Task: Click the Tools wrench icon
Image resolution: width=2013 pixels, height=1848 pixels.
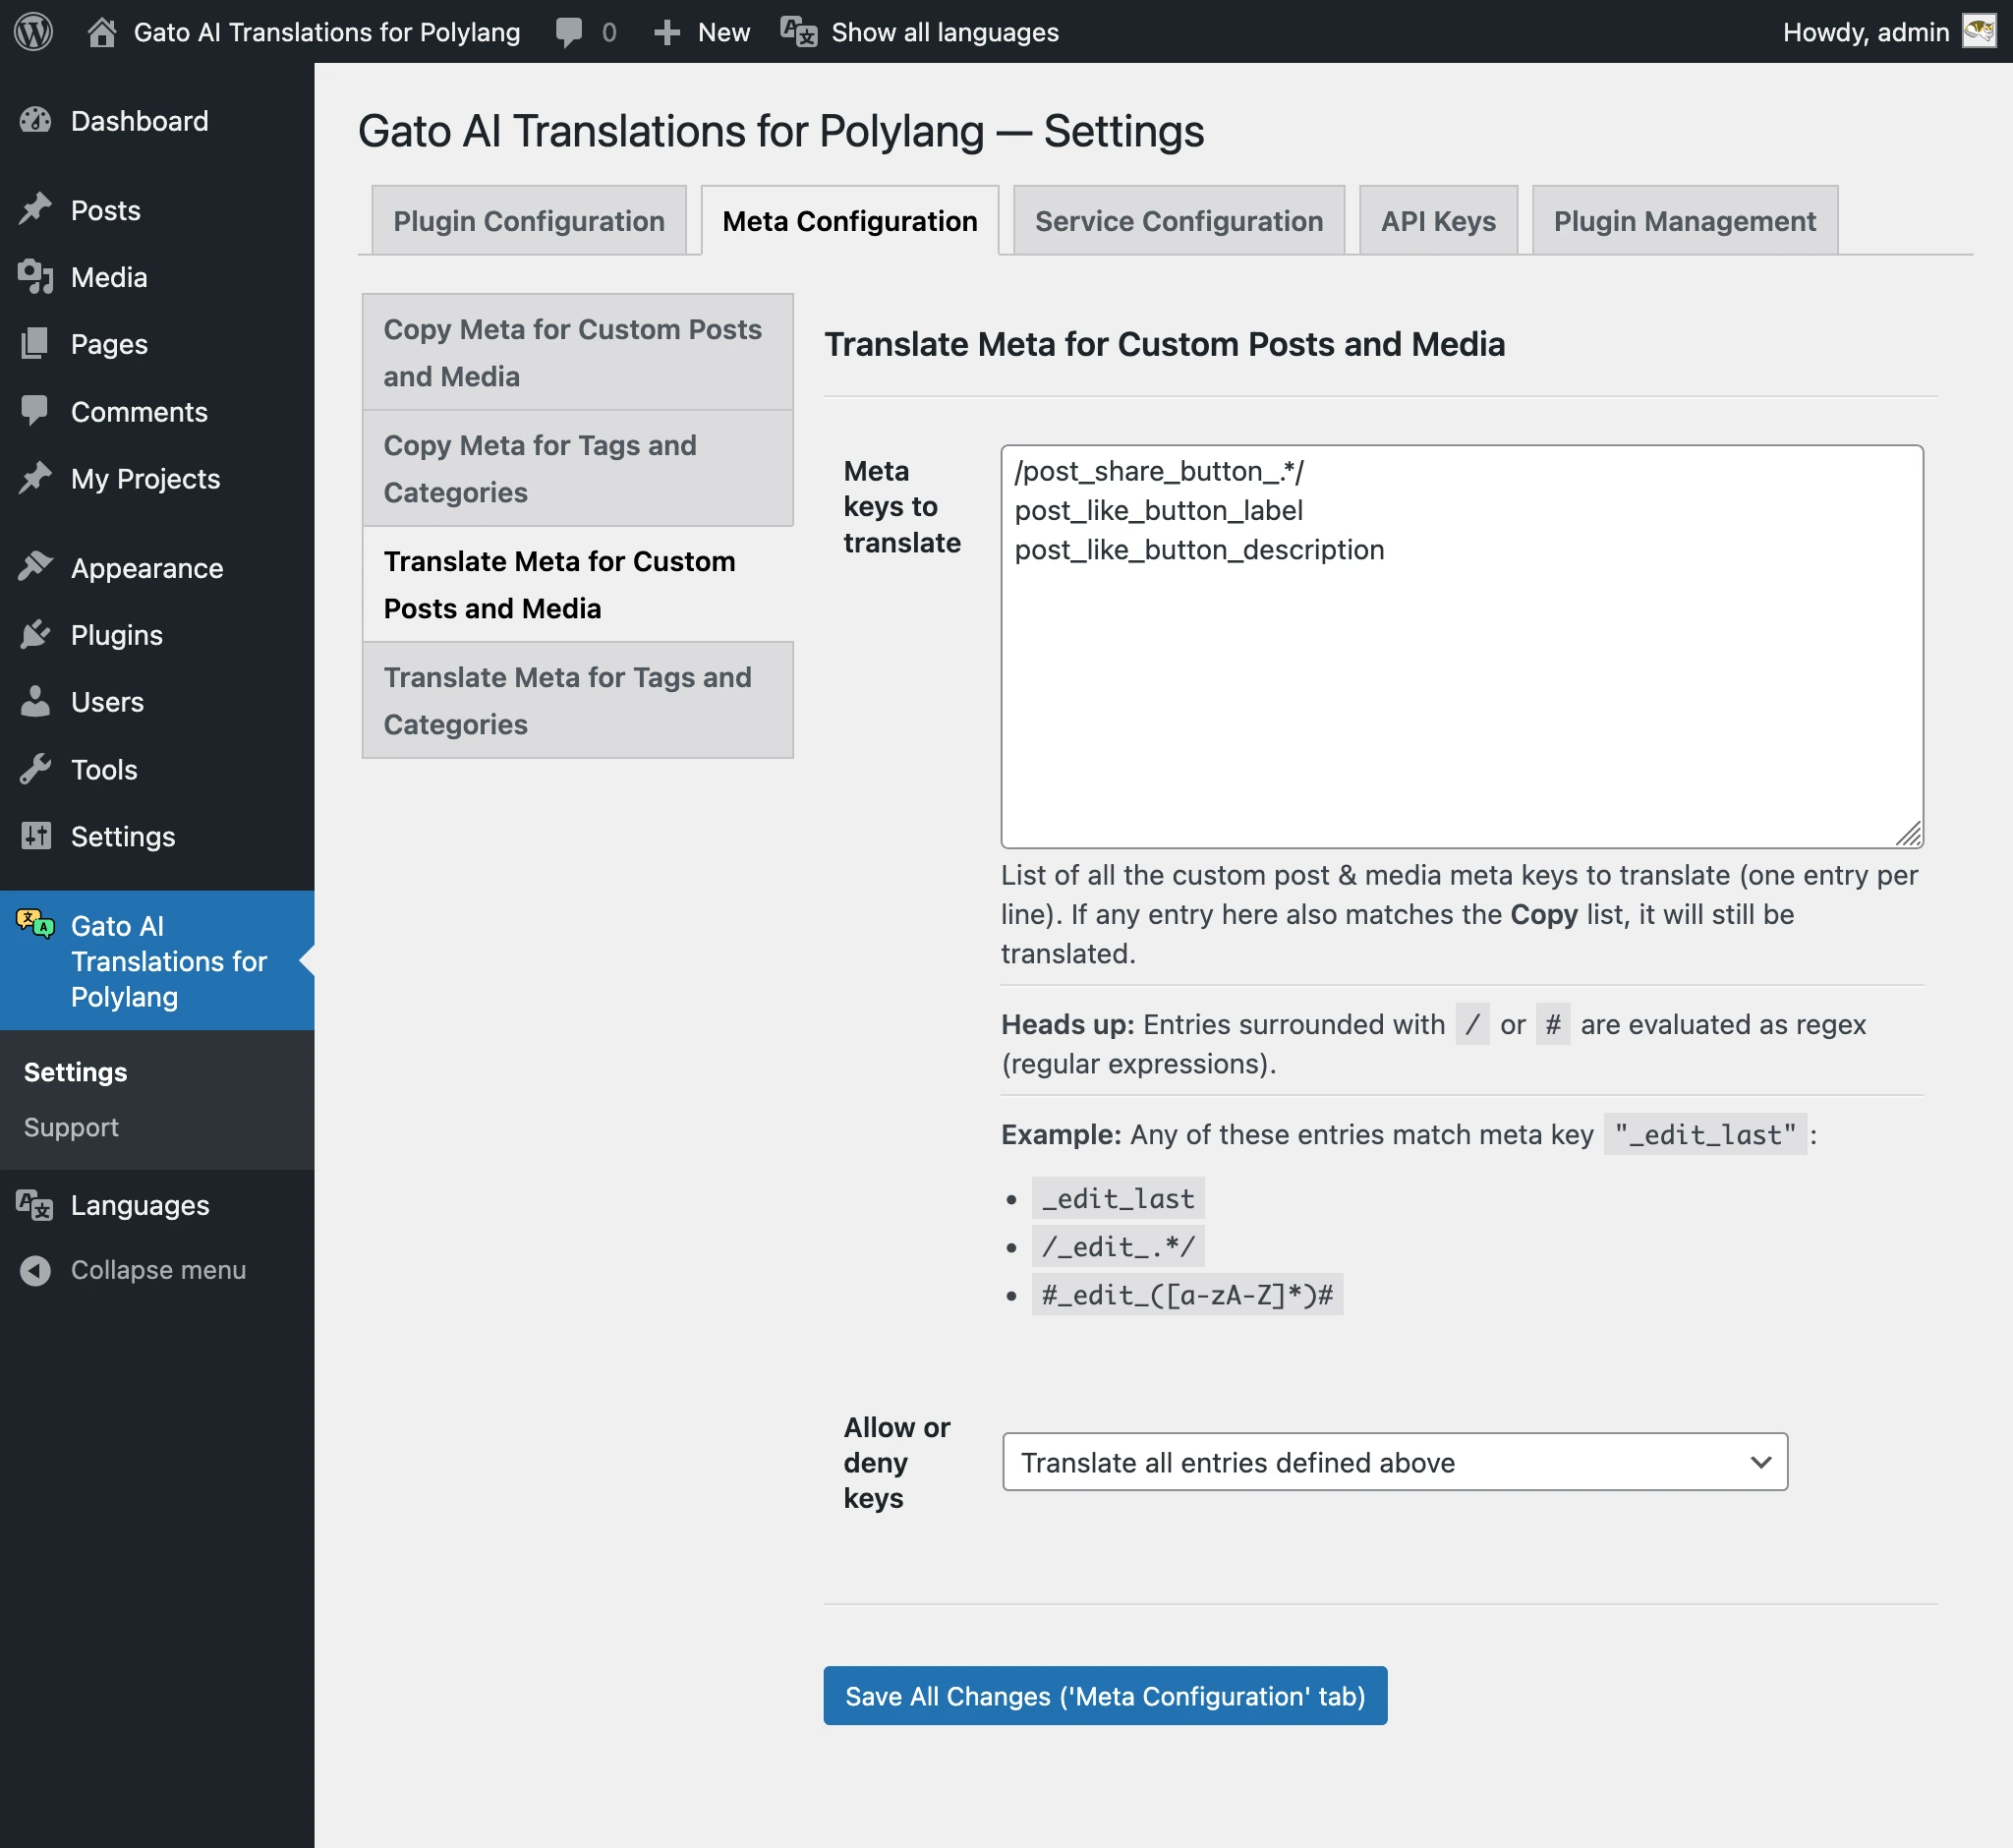Action: pyautogui.click(x=35, y=769)
